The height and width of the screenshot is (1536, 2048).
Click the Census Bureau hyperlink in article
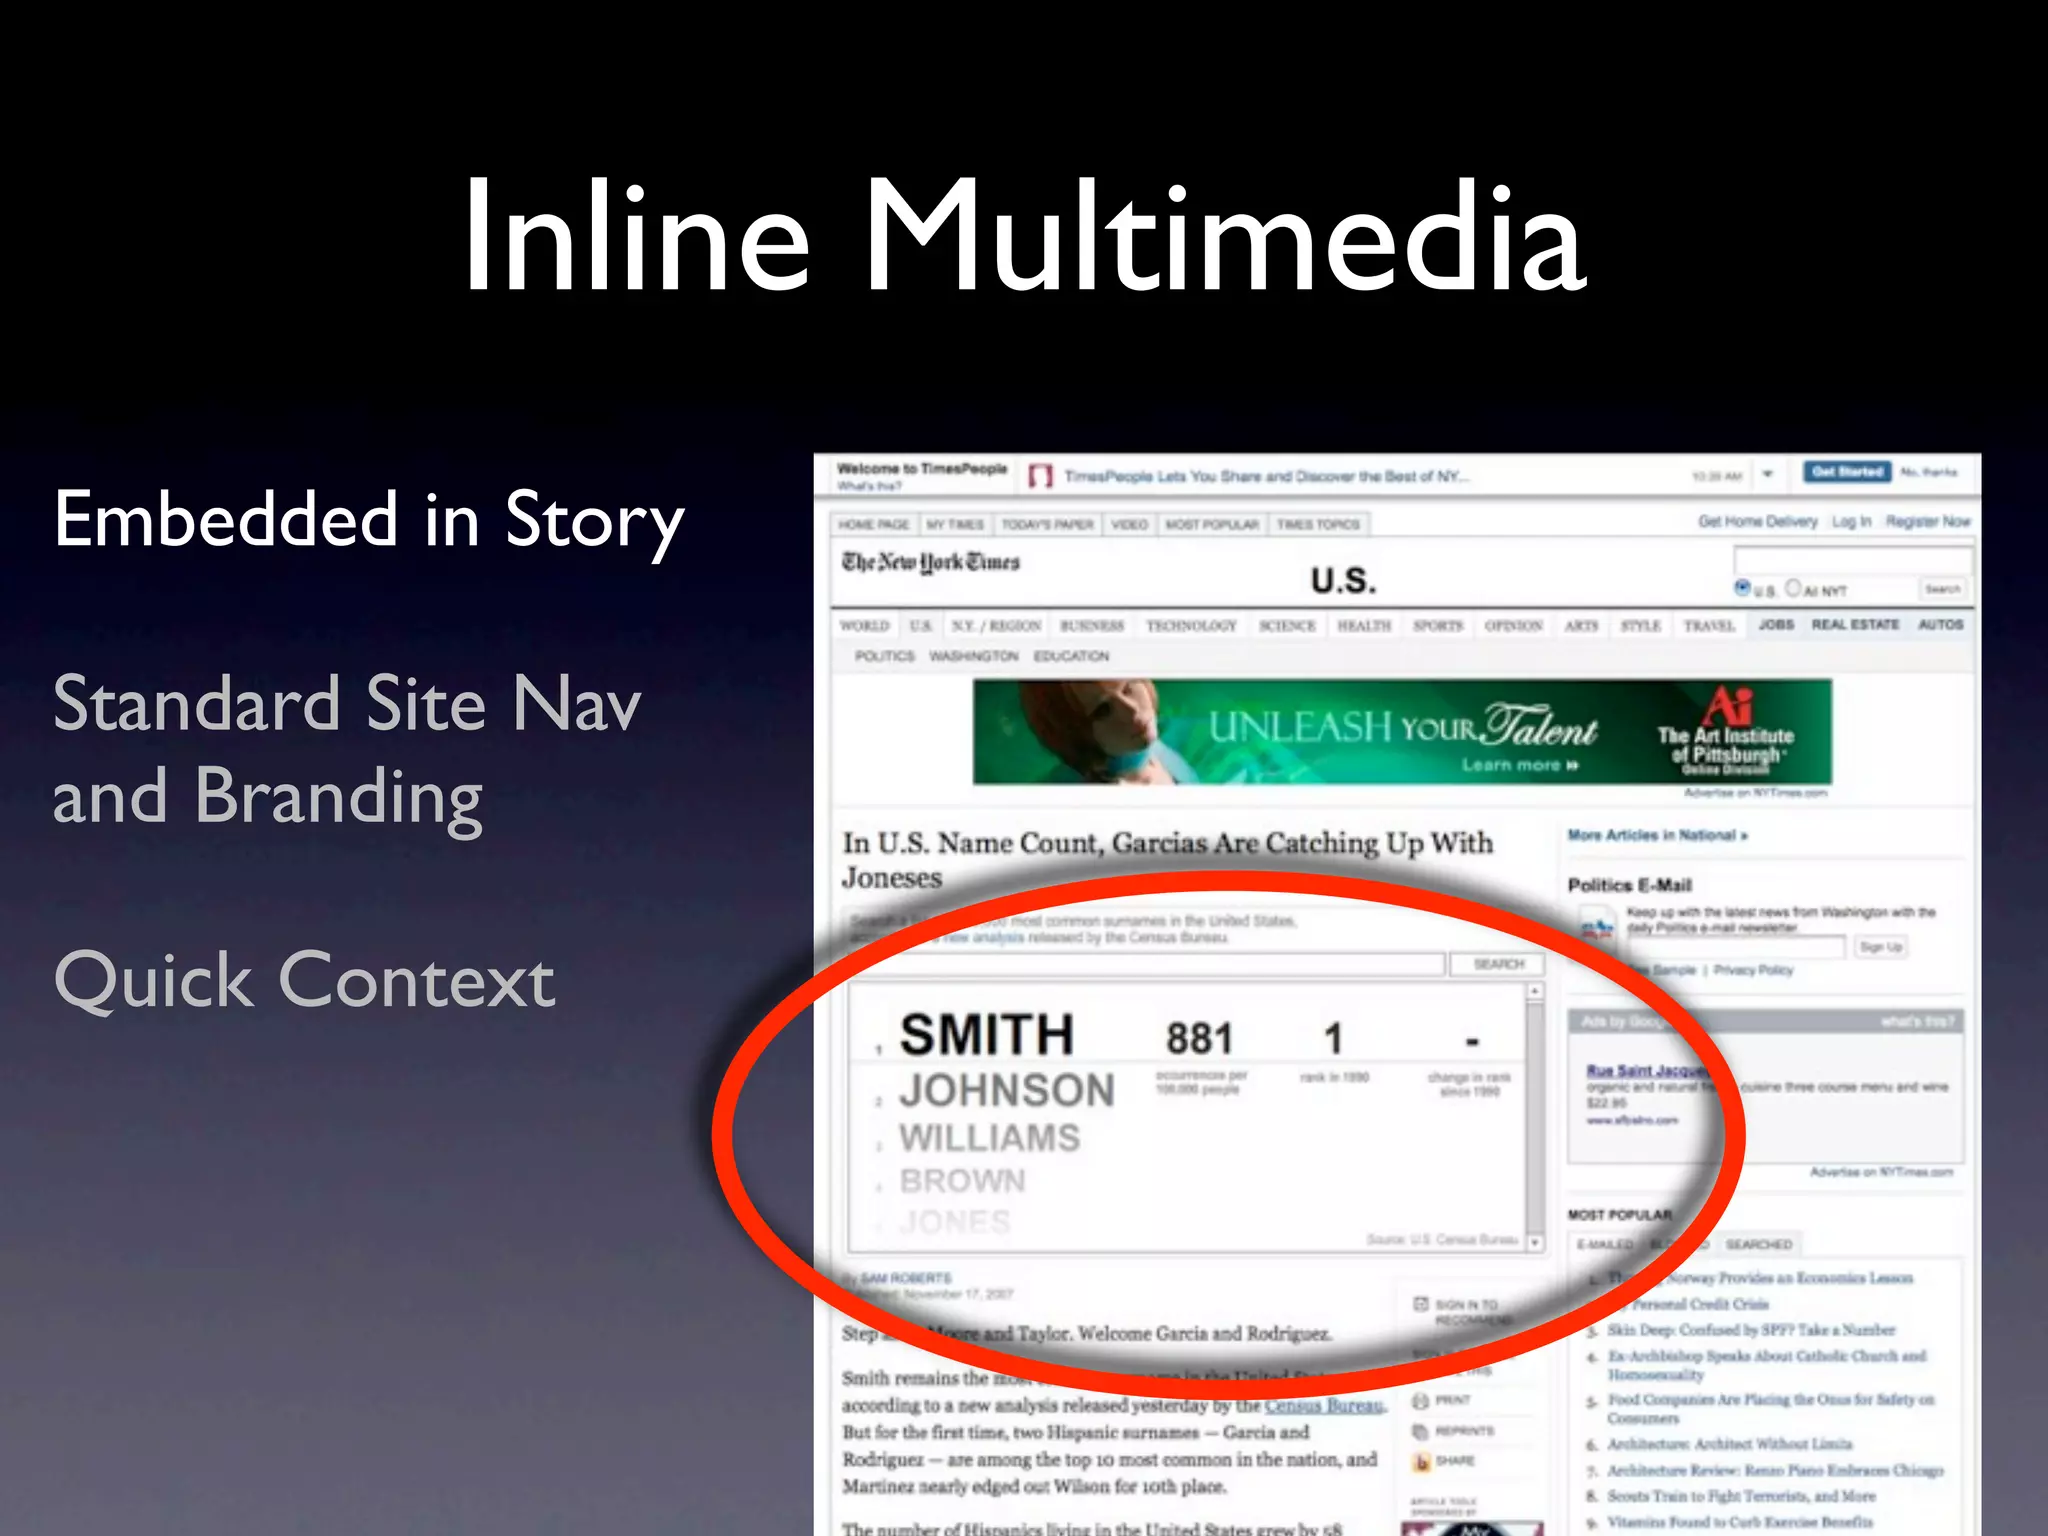pos(1325,1405)
